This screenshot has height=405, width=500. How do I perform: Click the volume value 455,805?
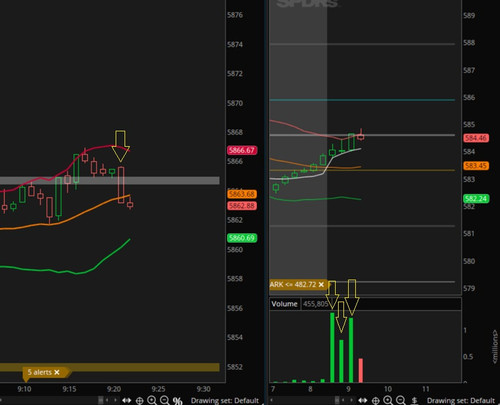[x=315, y=304]
